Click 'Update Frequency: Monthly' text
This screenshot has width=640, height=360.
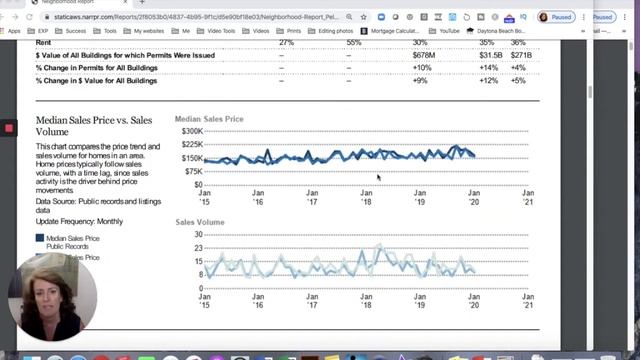point(79,221)
